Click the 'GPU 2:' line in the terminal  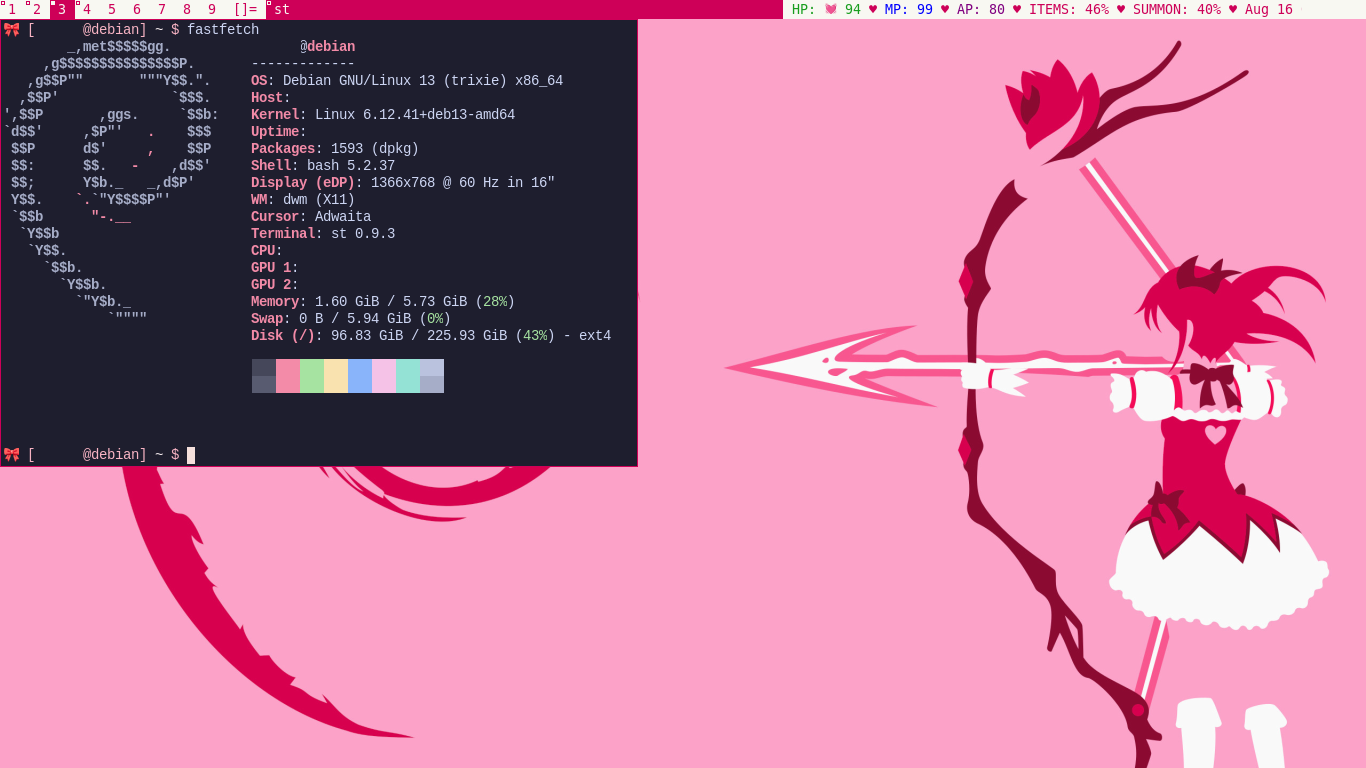pos(275,285)
